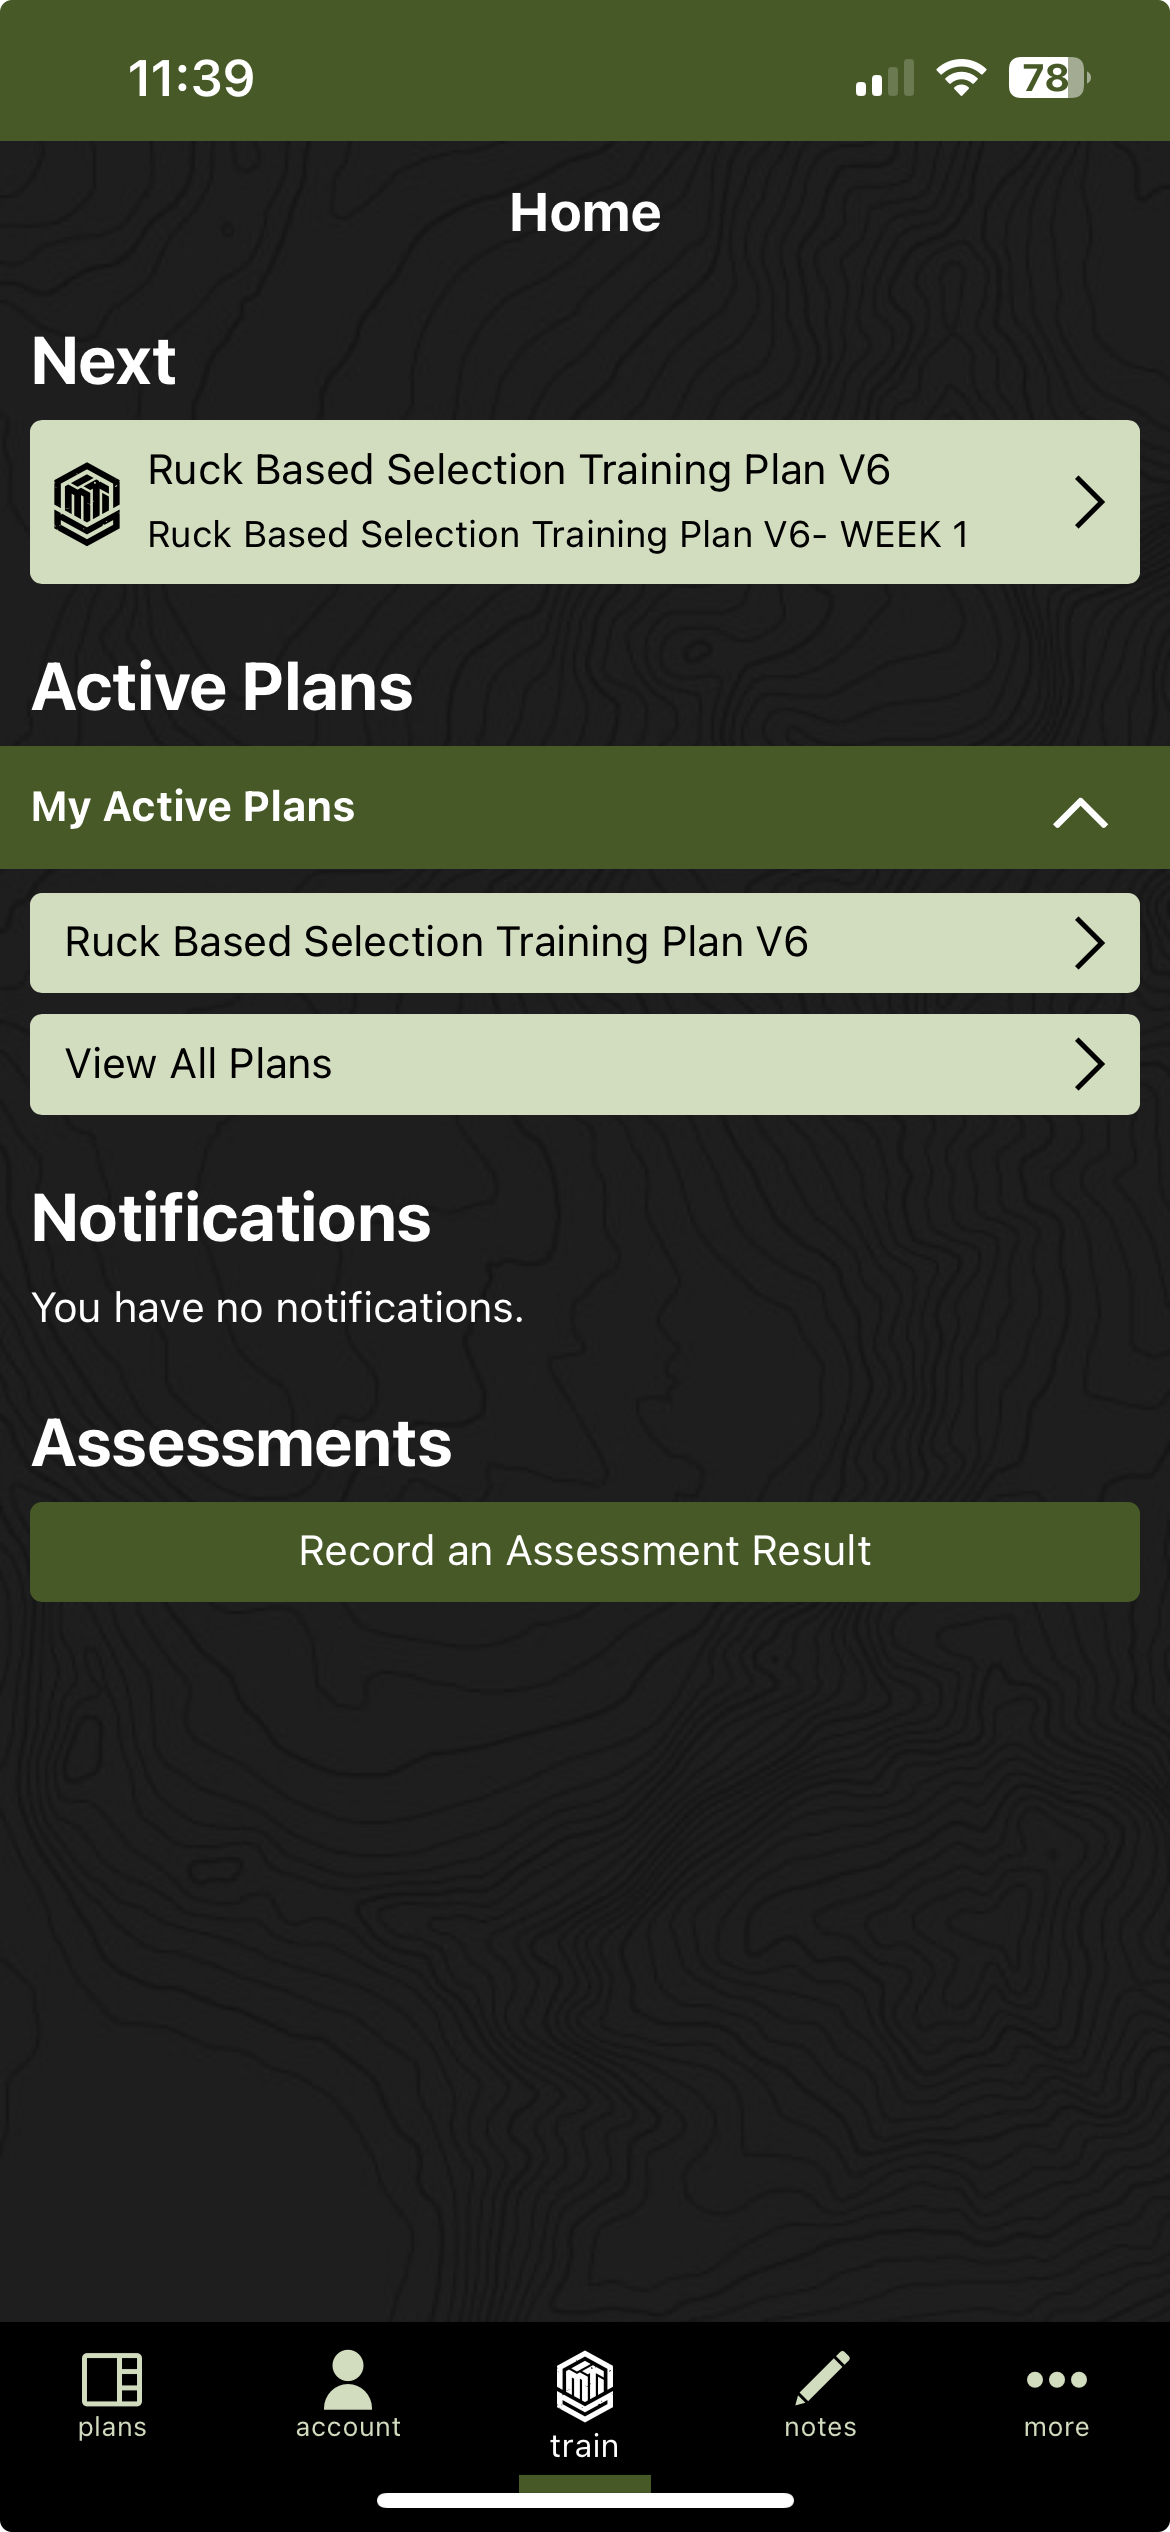
Task: Tap the more three-dots icon
Action: (1056, 2379)
